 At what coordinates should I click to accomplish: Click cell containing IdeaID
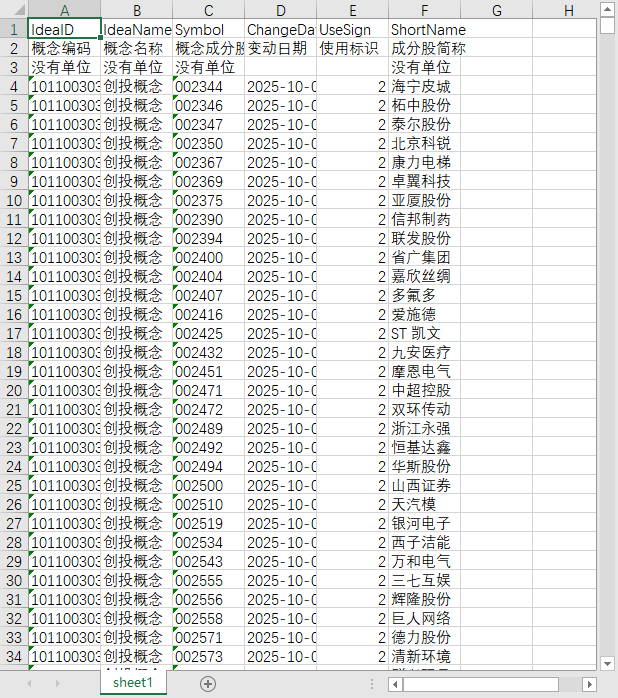coord(65,29)
